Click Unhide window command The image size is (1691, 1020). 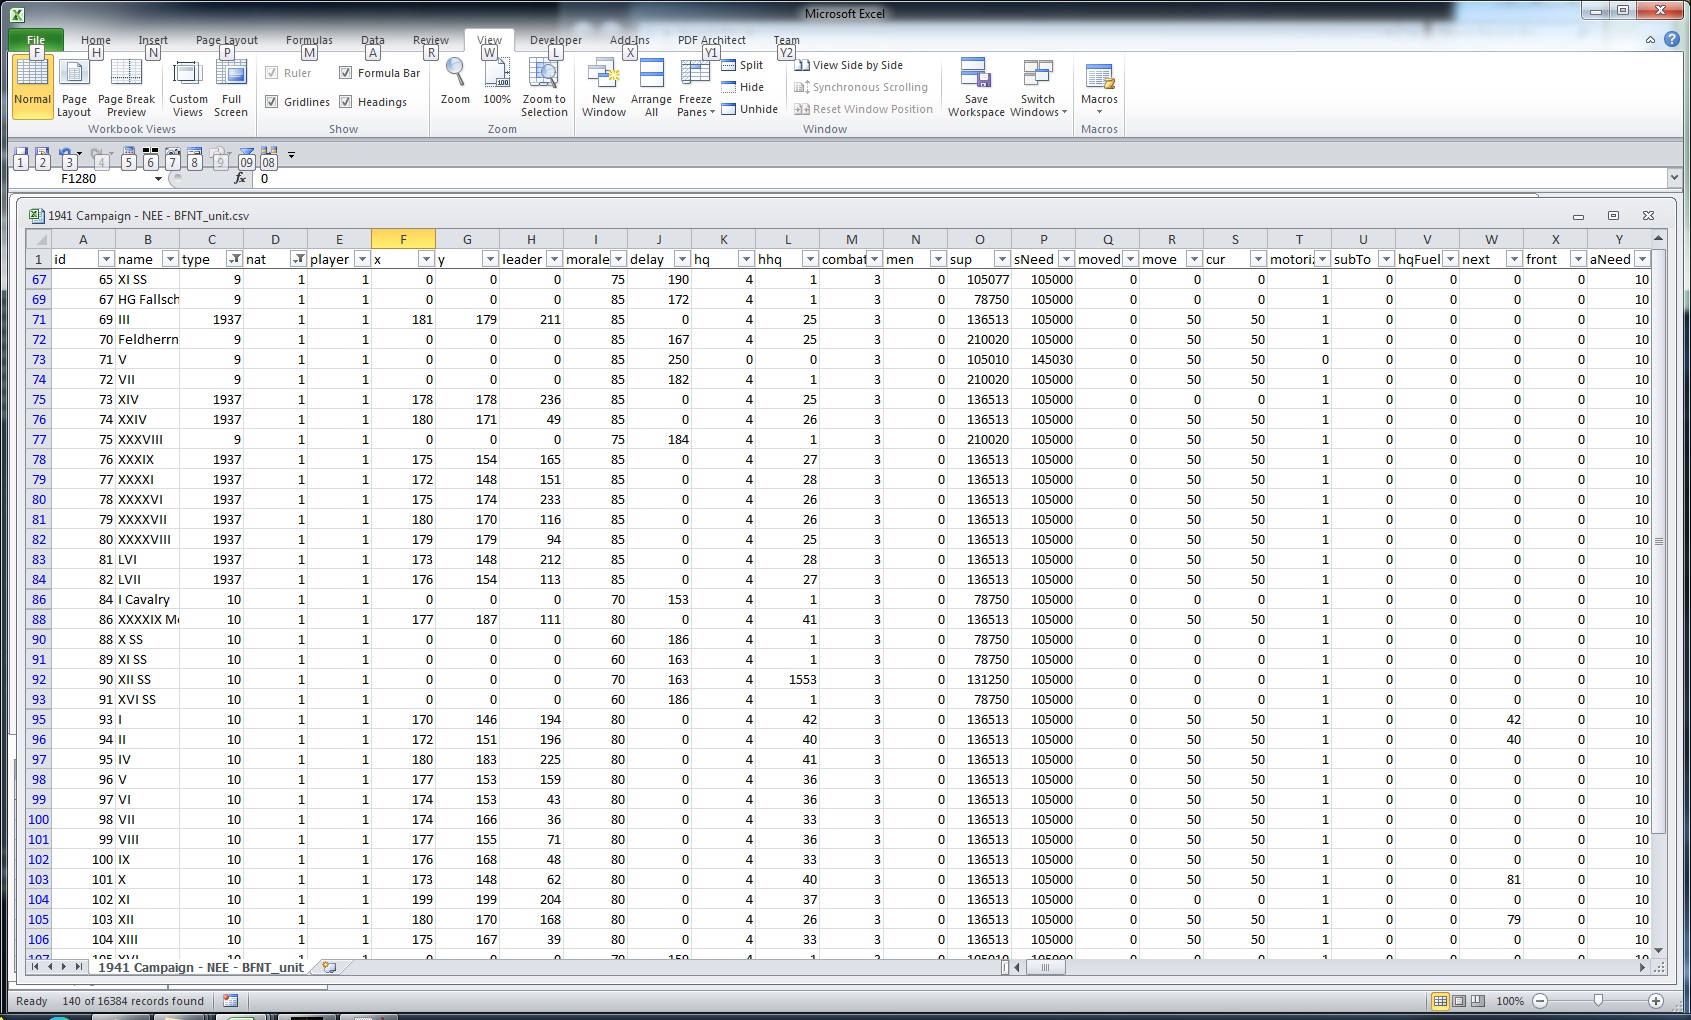coord(750,109)
